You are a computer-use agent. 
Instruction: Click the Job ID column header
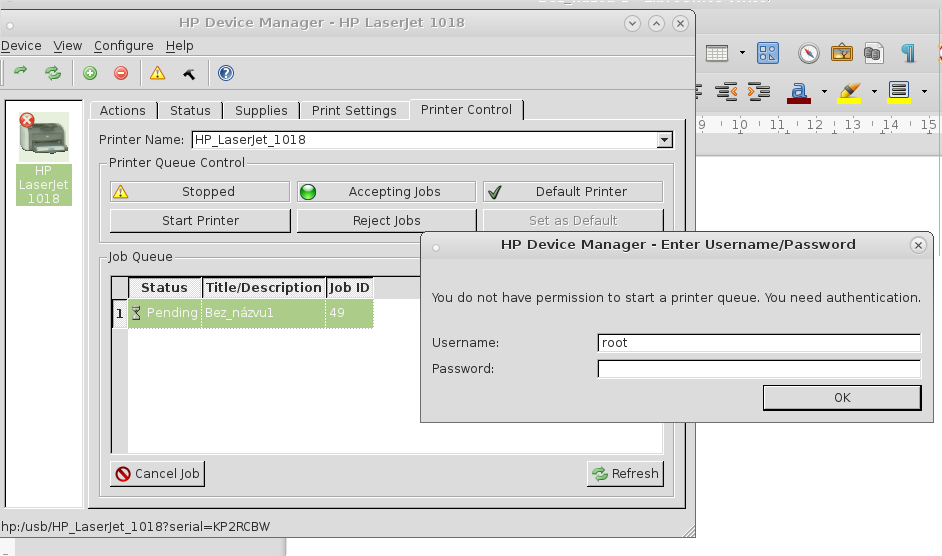(x=349, y=288)
